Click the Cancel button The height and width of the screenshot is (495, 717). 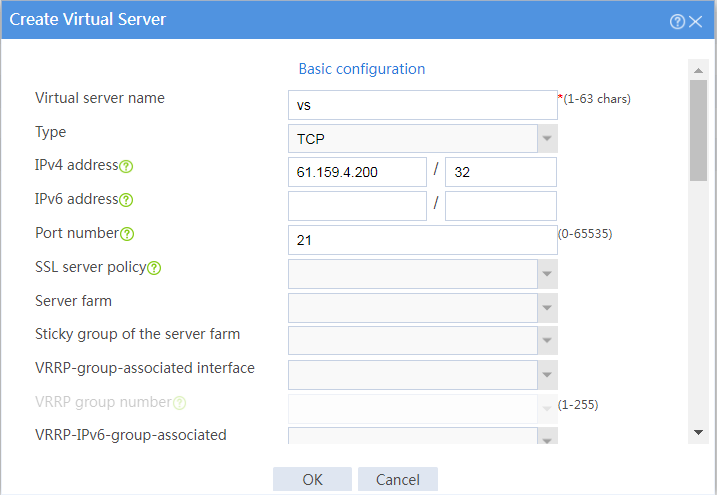click(x=398, y=479)
